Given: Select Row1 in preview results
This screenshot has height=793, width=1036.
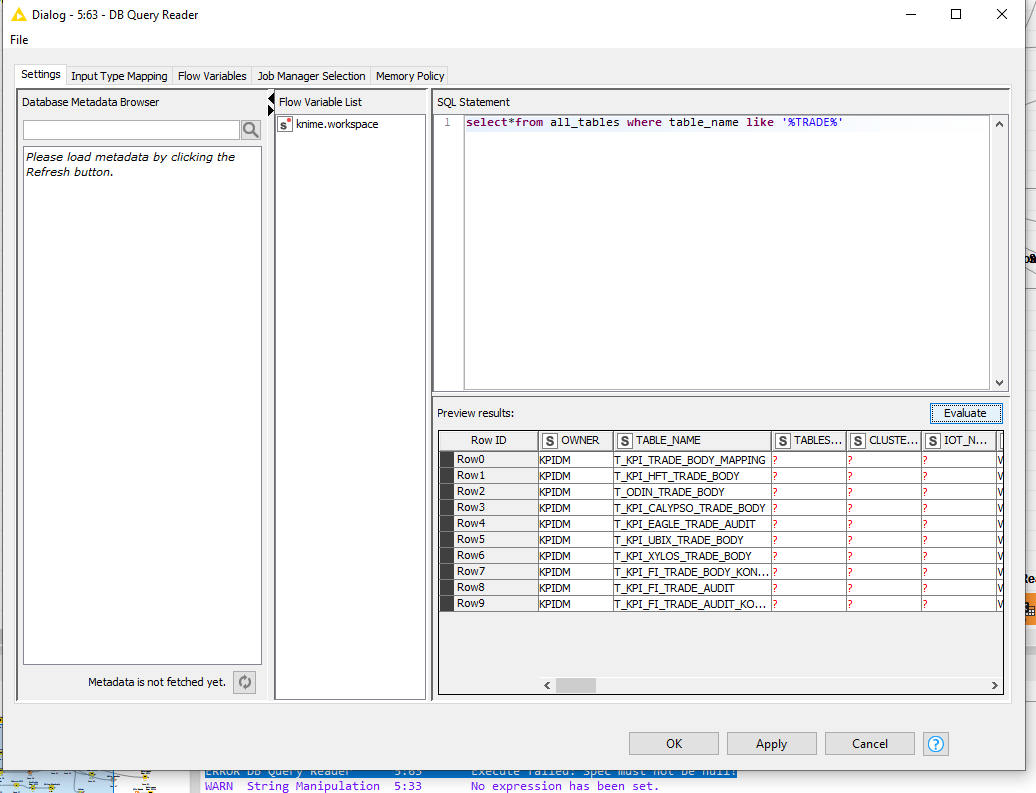Looking at the screenshot, I should pyautogui.click(x=489, y=476).
